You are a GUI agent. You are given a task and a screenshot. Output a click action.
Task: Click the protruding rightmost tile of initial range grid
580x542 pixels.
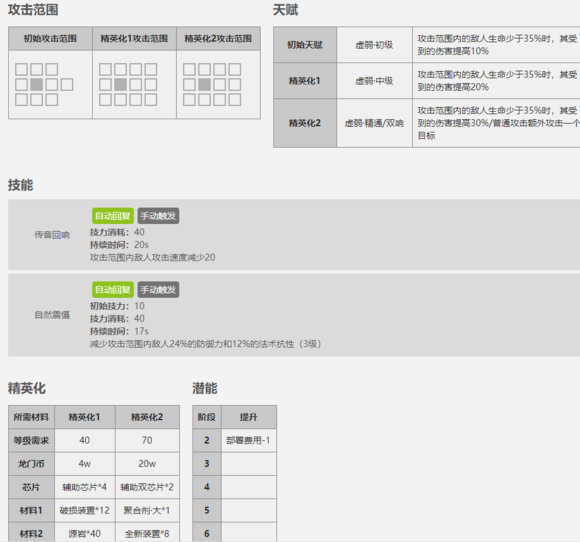67,84
